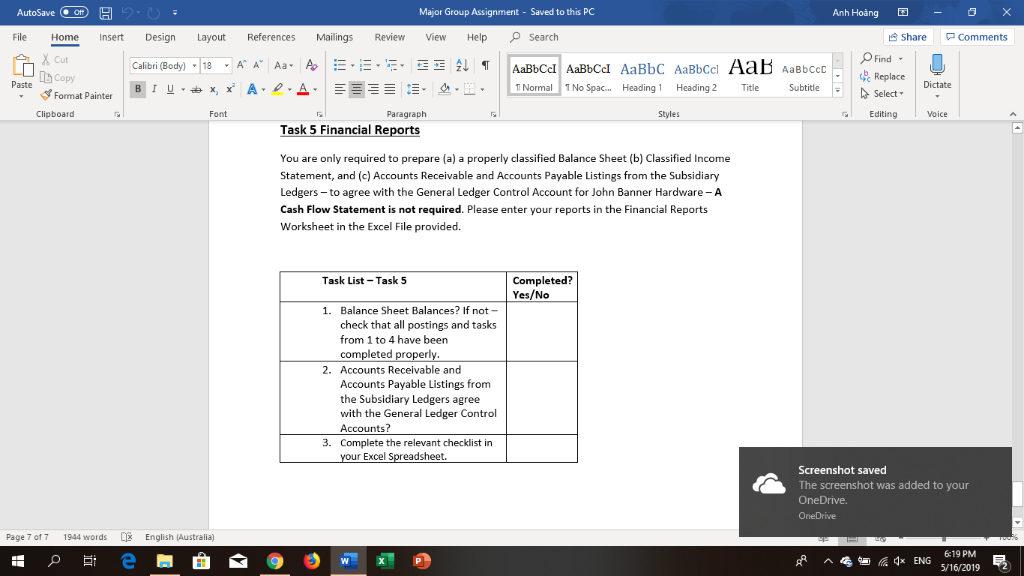Toggle bold formatting
This screenshot has width=1024, height=576.
[138, 88]
